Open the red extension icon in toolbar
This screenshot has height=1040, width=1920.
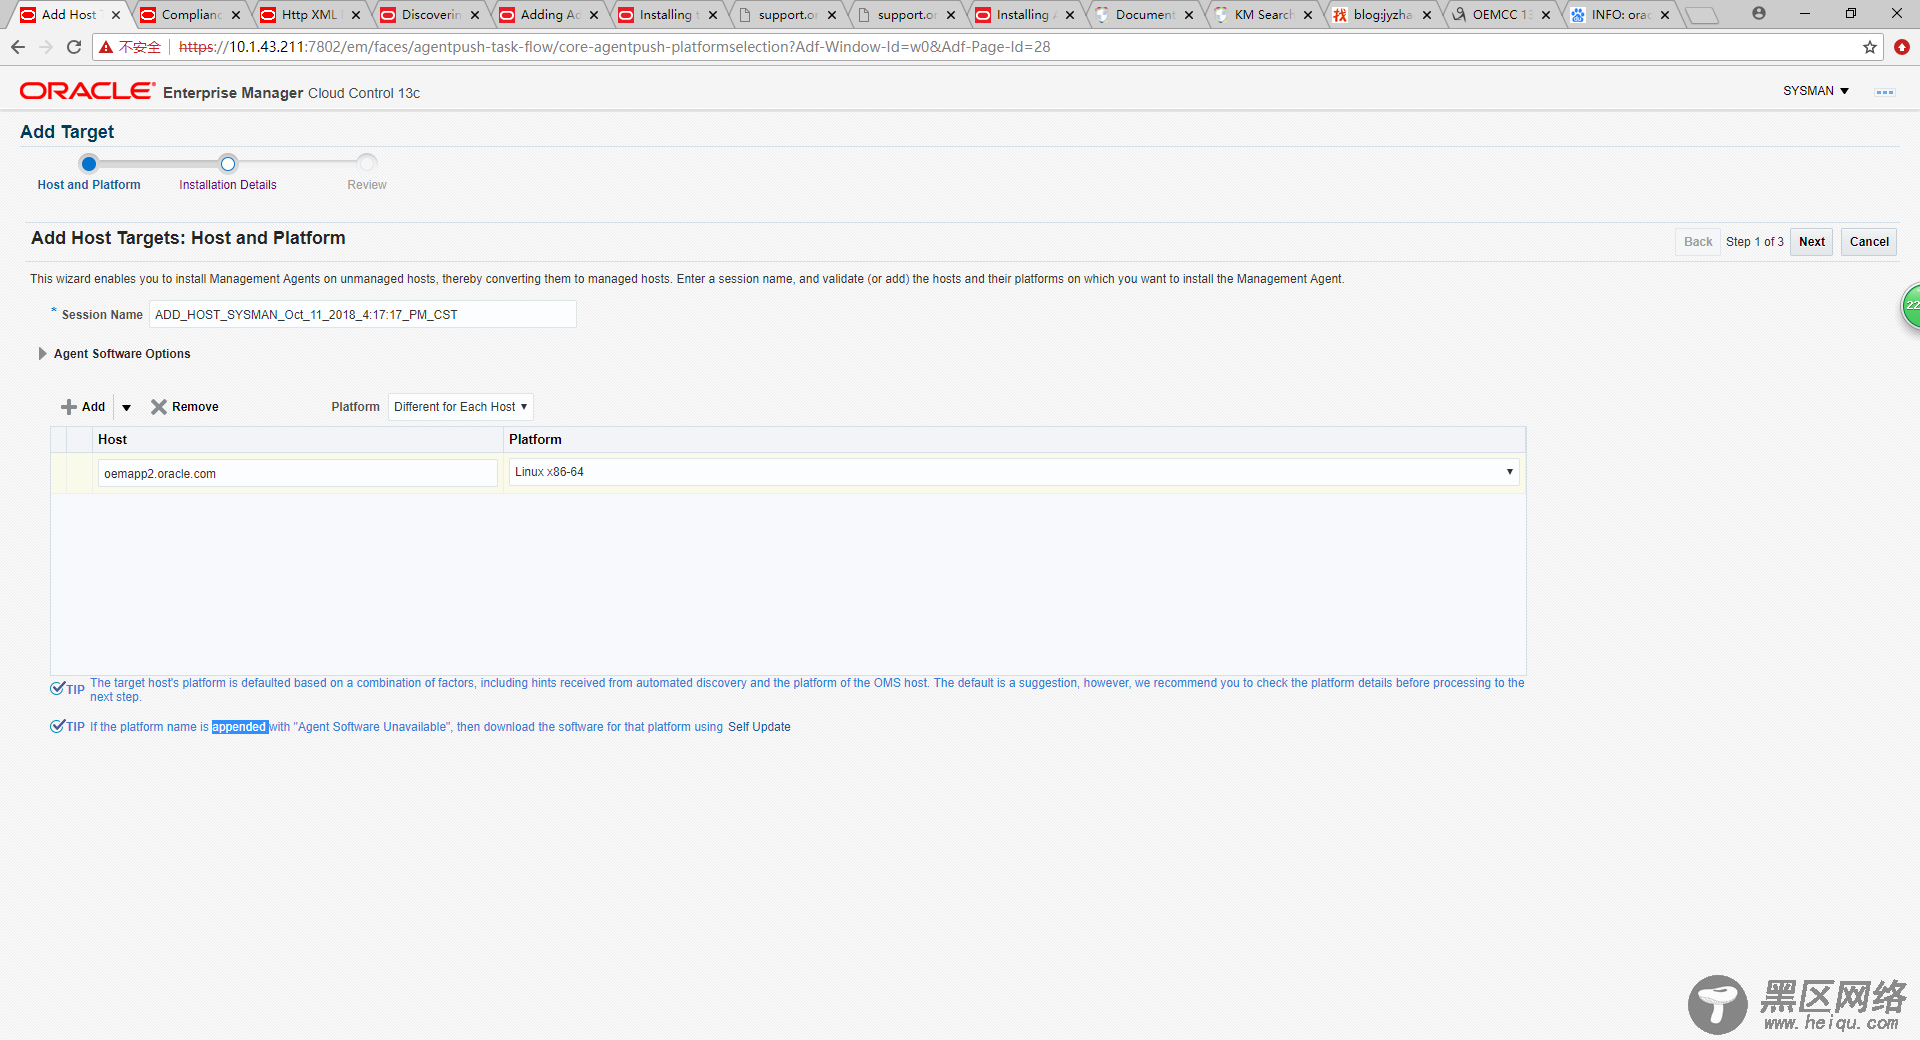1902,47
